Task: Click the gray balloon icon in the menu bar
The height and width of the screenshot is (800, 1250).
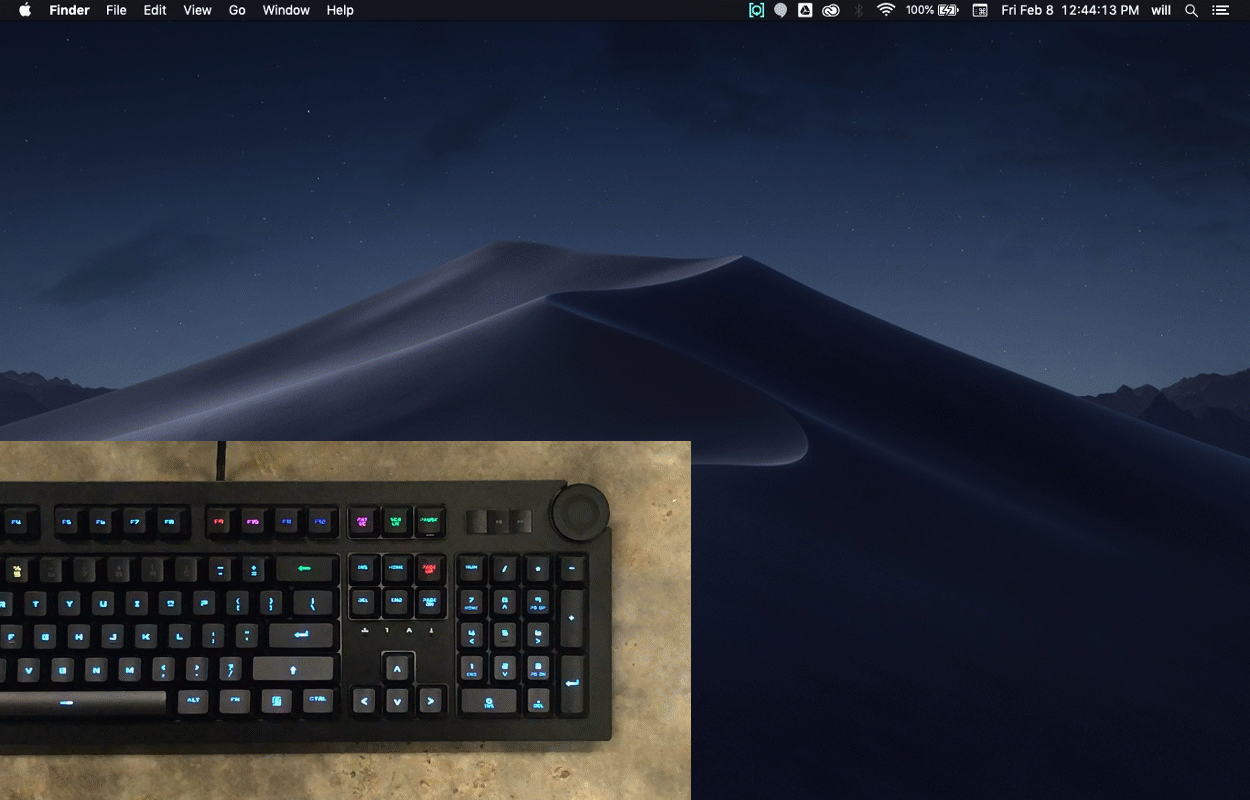Action: [x=781, y=10]
